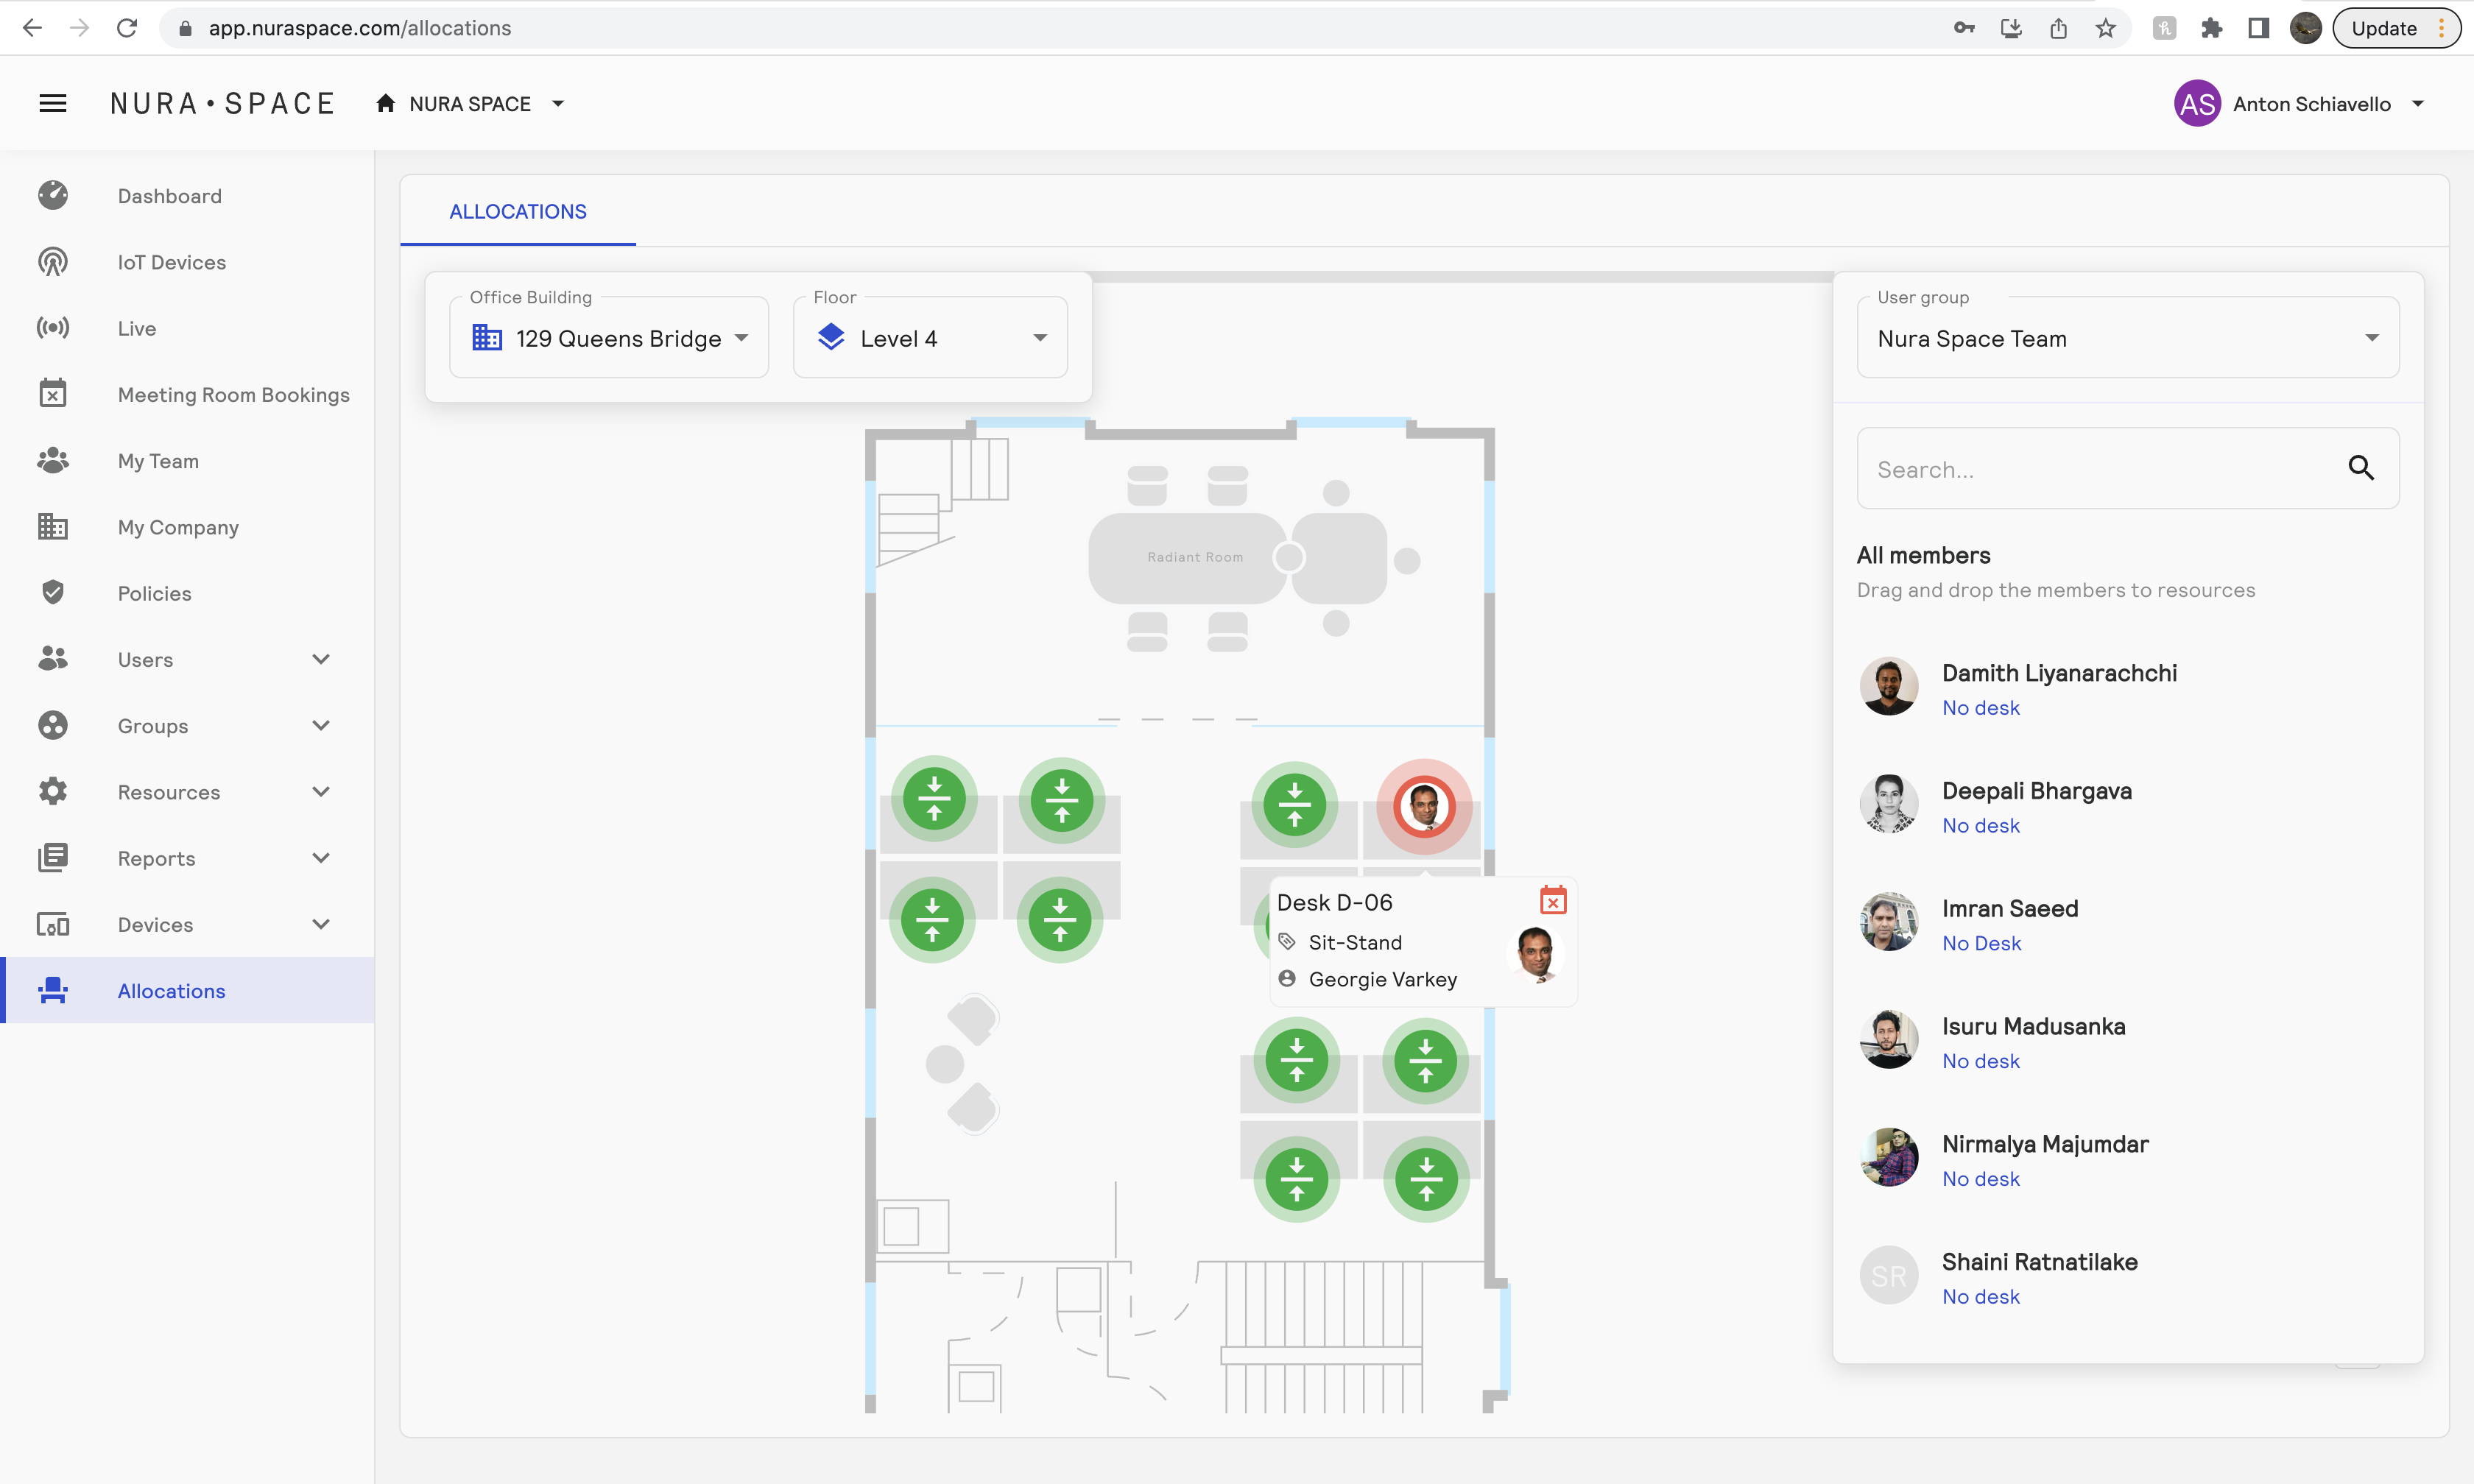Viewport: 2474px width, 1484px height.
Task: Select the Allocations desk icon in sidebar
Action: pyautogui.click(x=52, y=990)
